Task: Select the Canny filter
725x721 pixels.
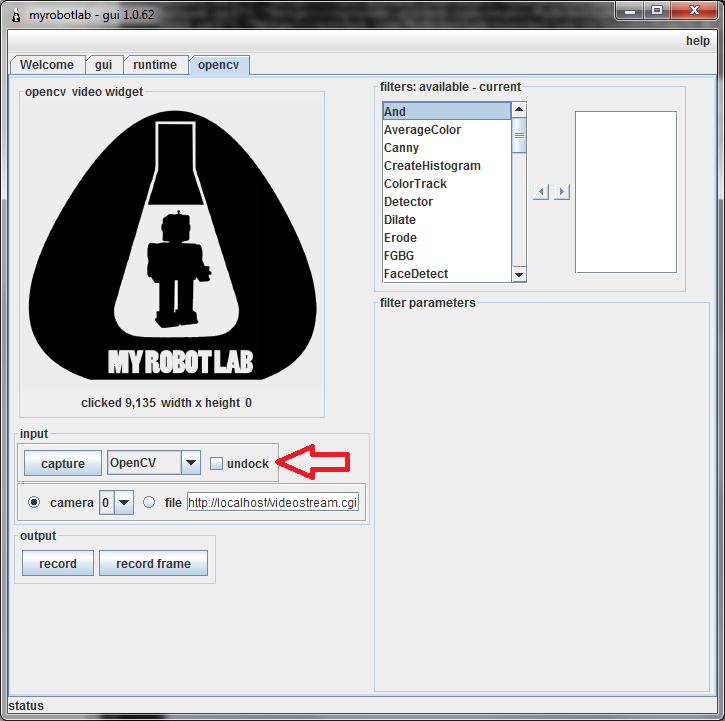Action: (x=447, y=148)
